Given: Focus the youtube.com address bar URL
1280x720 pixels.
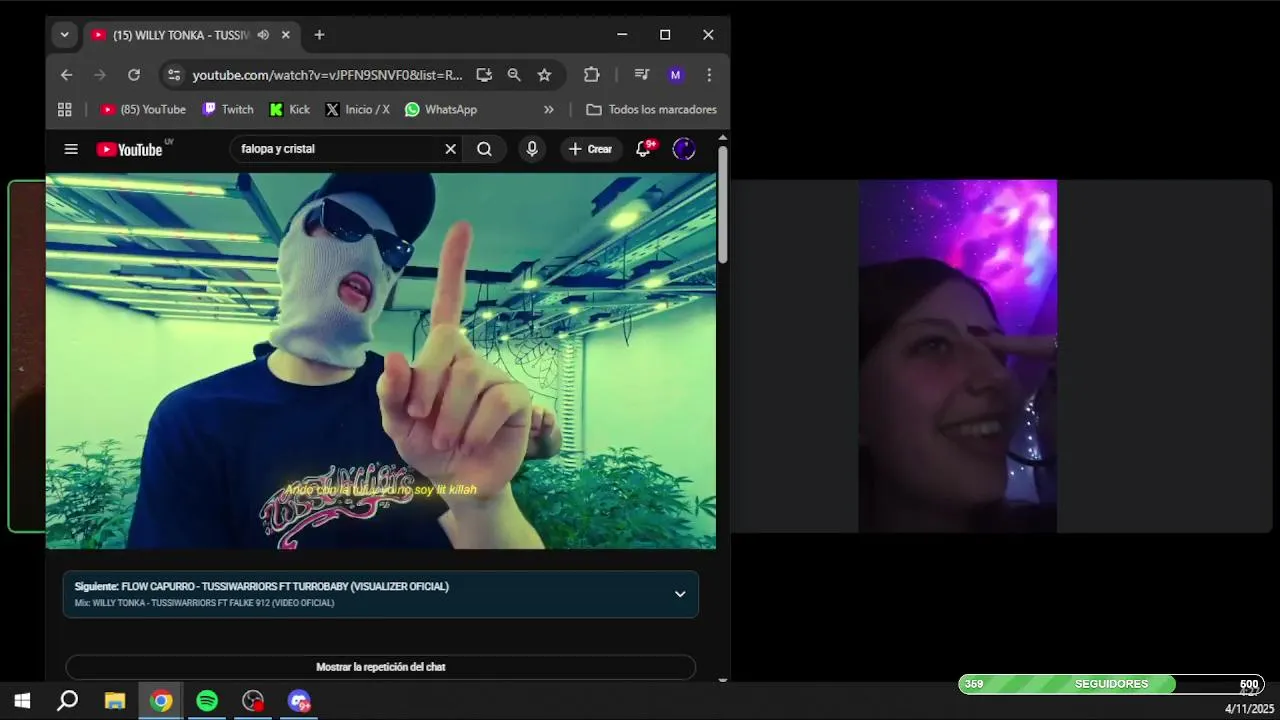Looking at the screenshot, I should (x=327, y=75).
